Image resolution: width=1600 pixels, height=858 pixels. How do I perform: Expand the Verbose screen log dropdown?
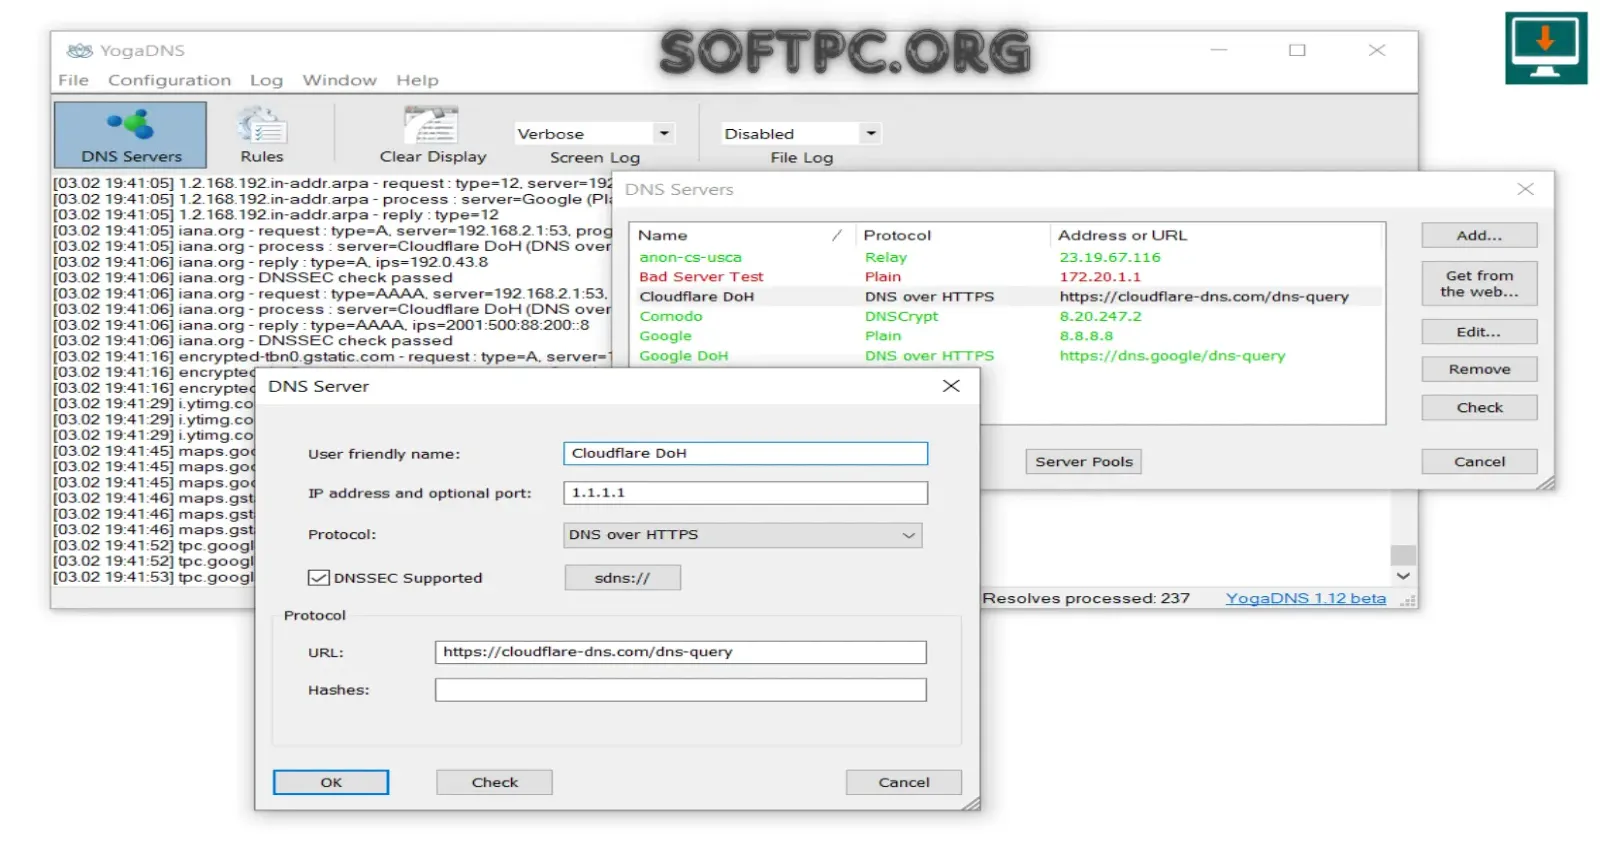click(664, 133)
